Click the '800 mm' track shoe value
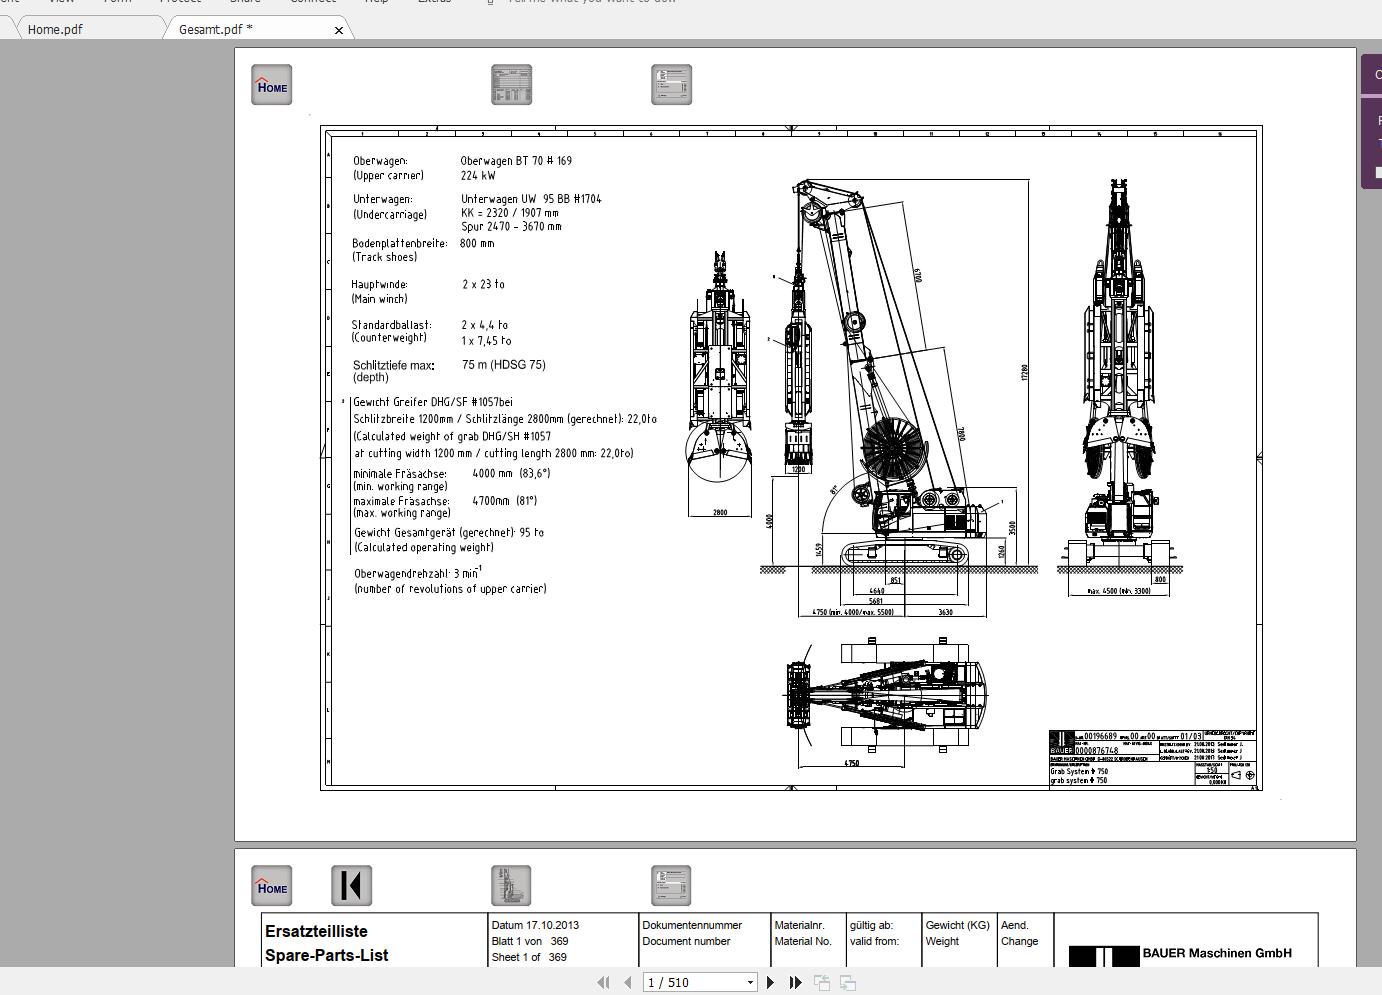Screen dimensions: 1382x995 (477, 243)
